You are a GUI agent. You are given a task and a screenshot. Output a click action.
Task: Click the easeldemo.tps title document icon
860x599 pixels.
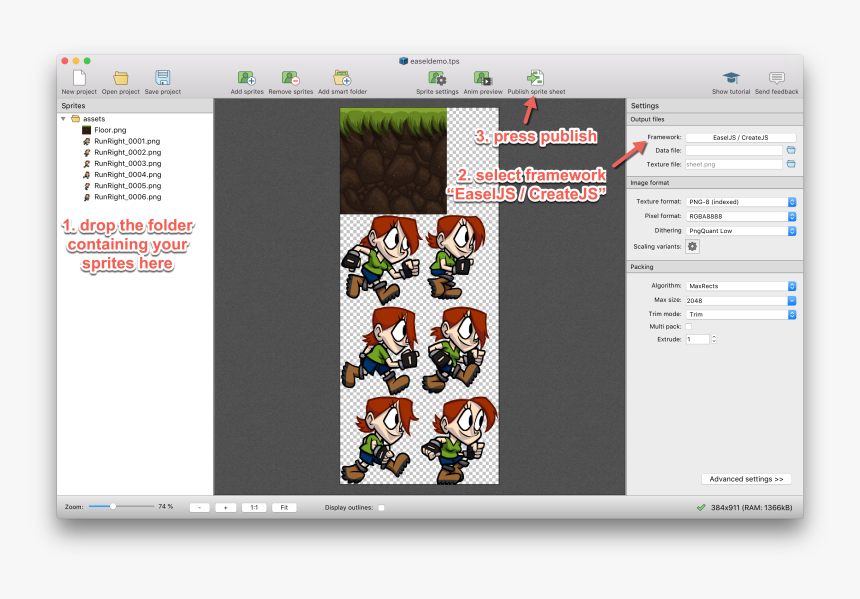(404, 61)
